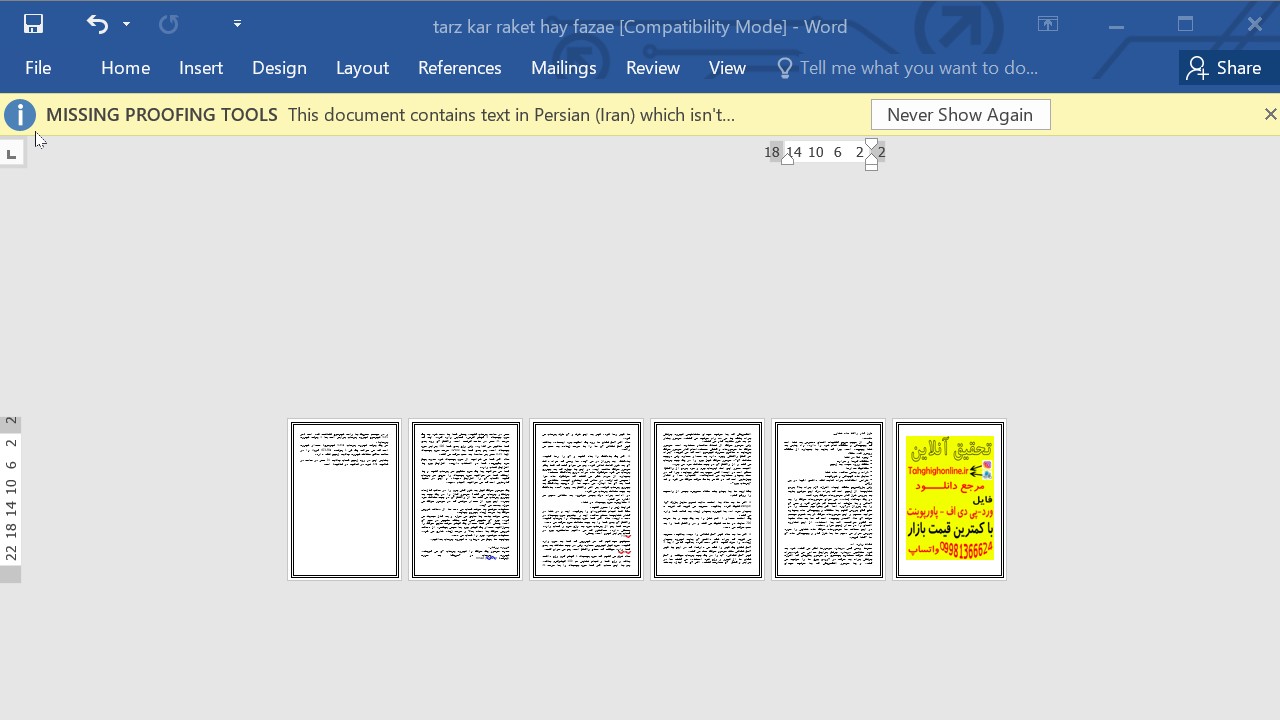Select the Mailings tab
Viewport: 1280px width, 720px height.
(564, 68)
